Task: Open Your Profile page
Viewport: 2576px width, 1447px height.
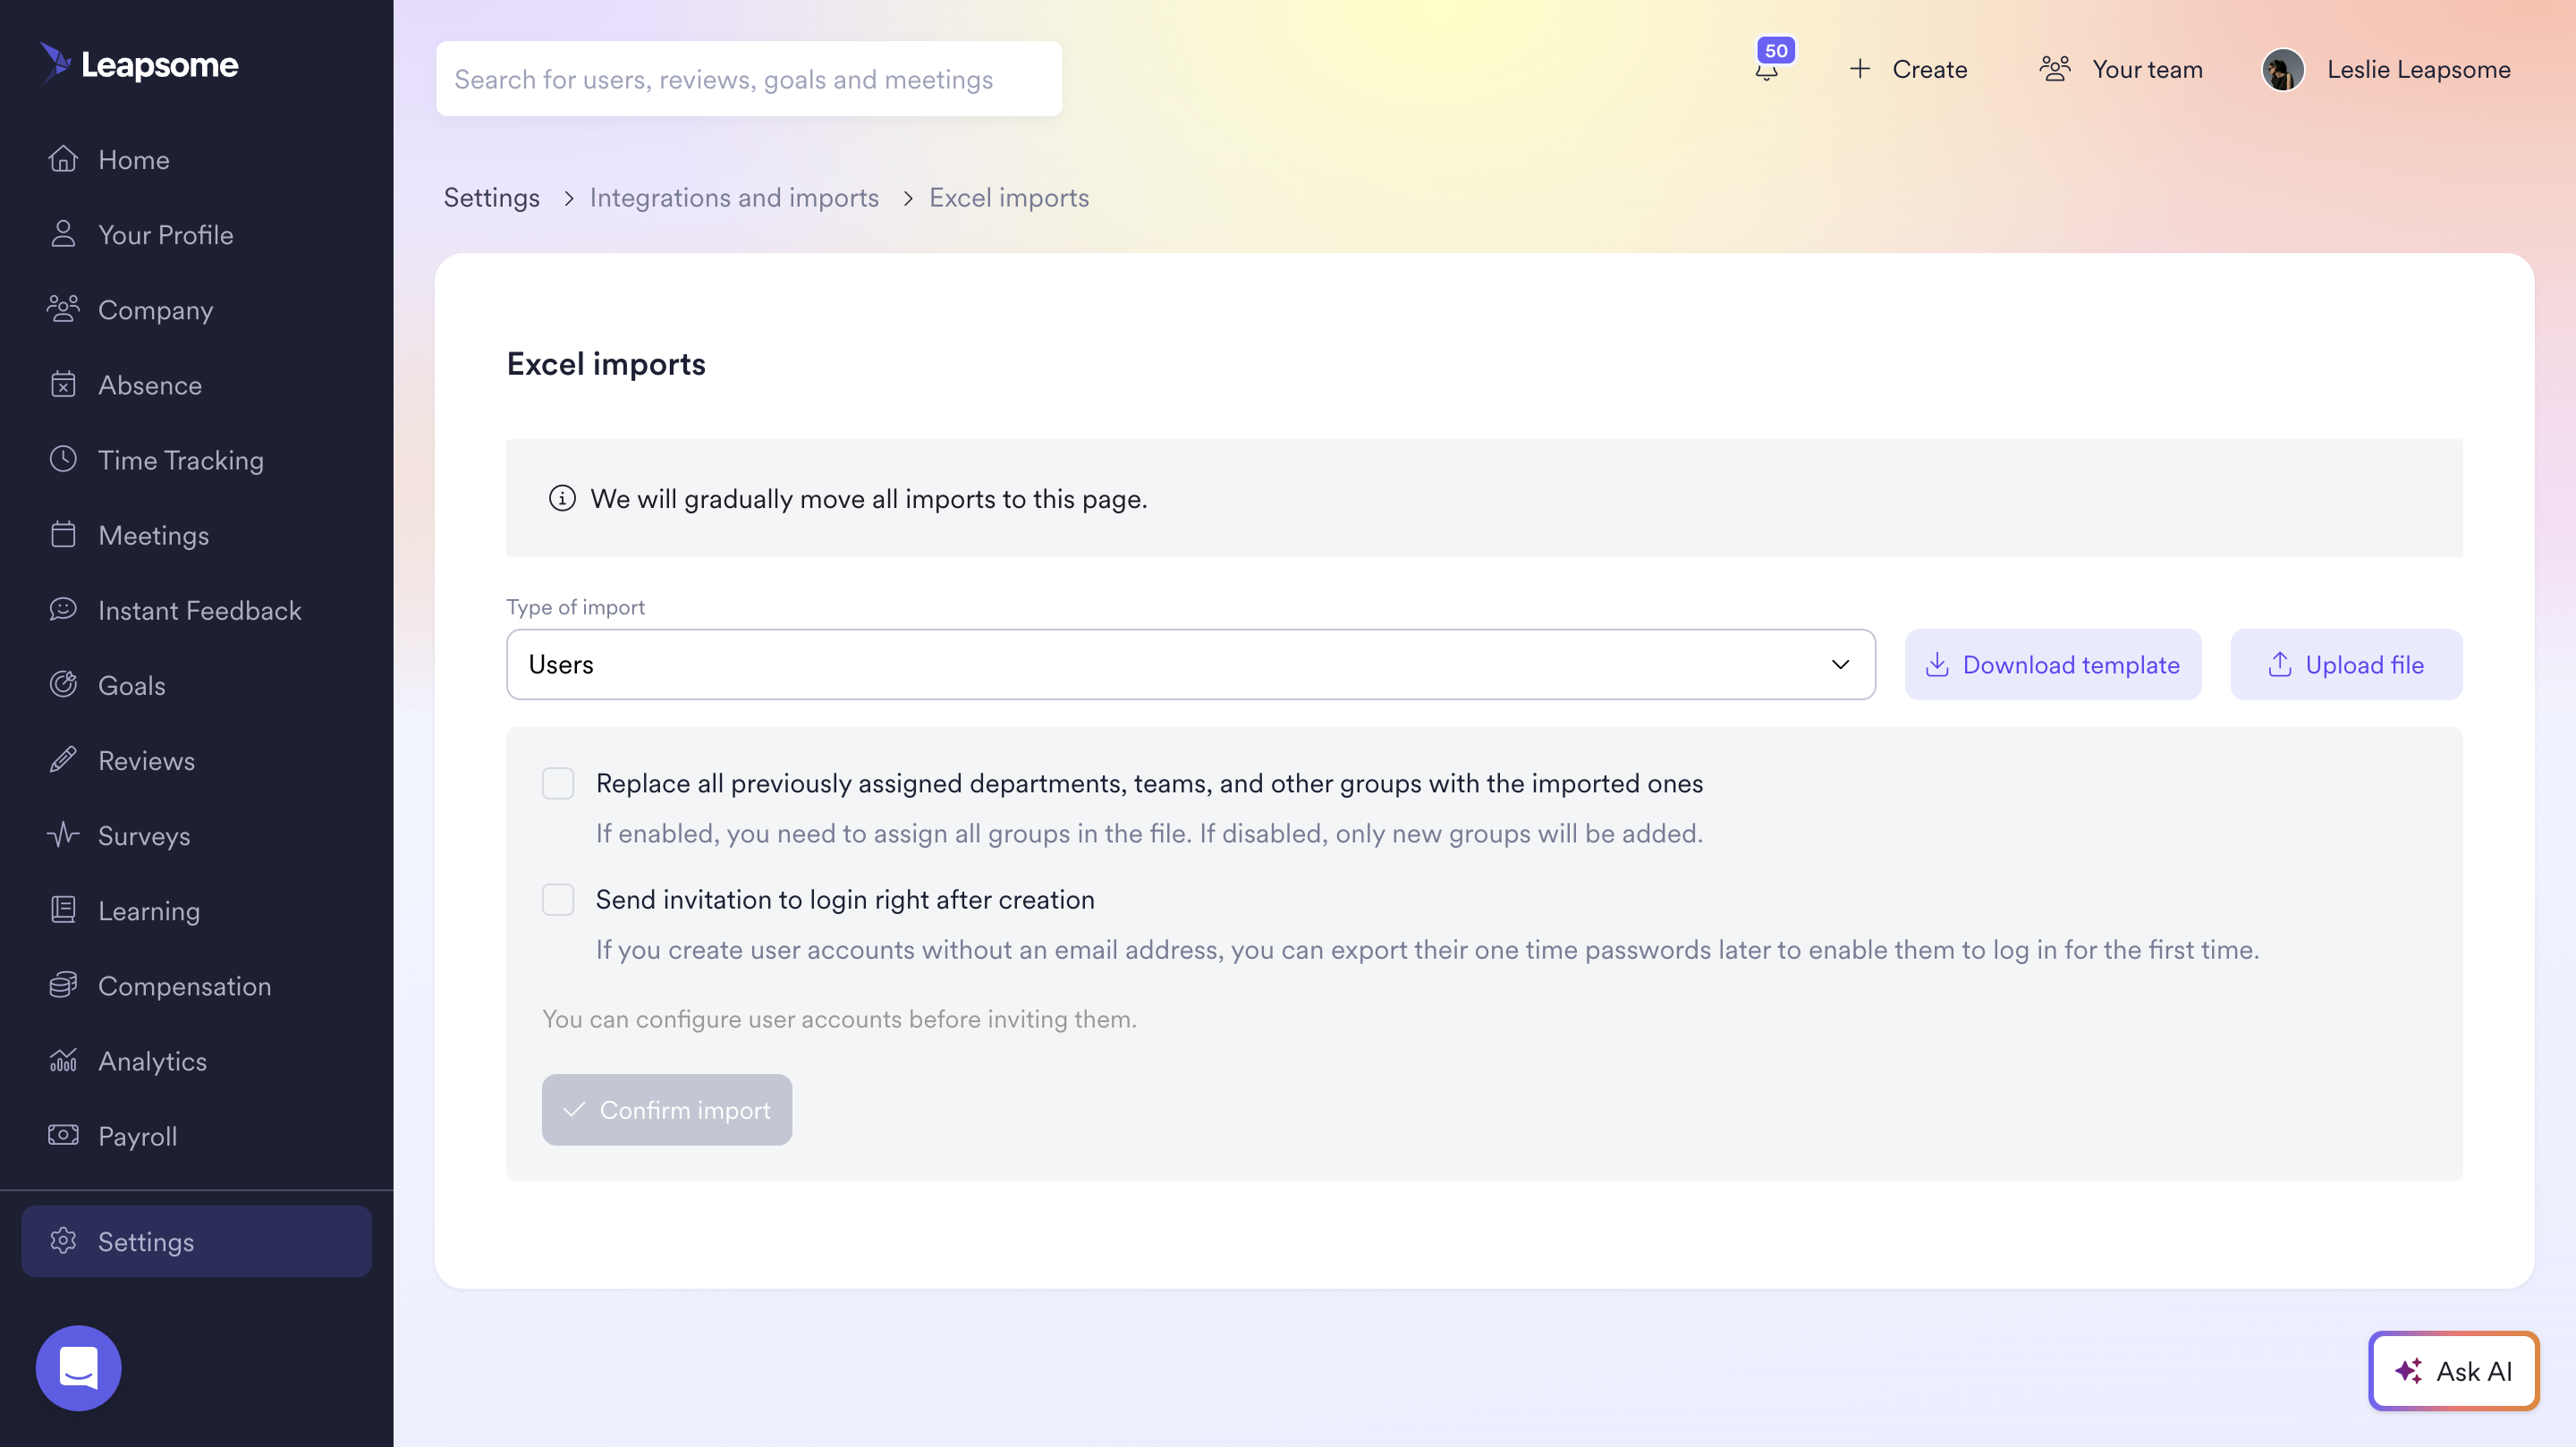Action: (196, 234)
